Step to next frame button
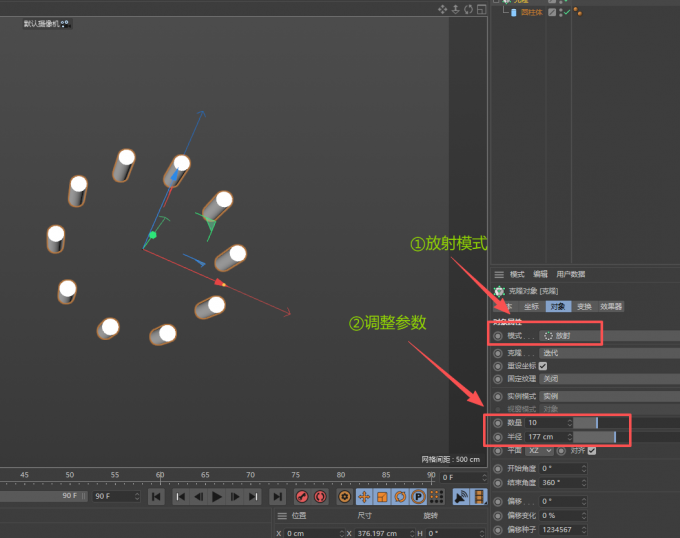680x538 pixels. tap(235, 497)
